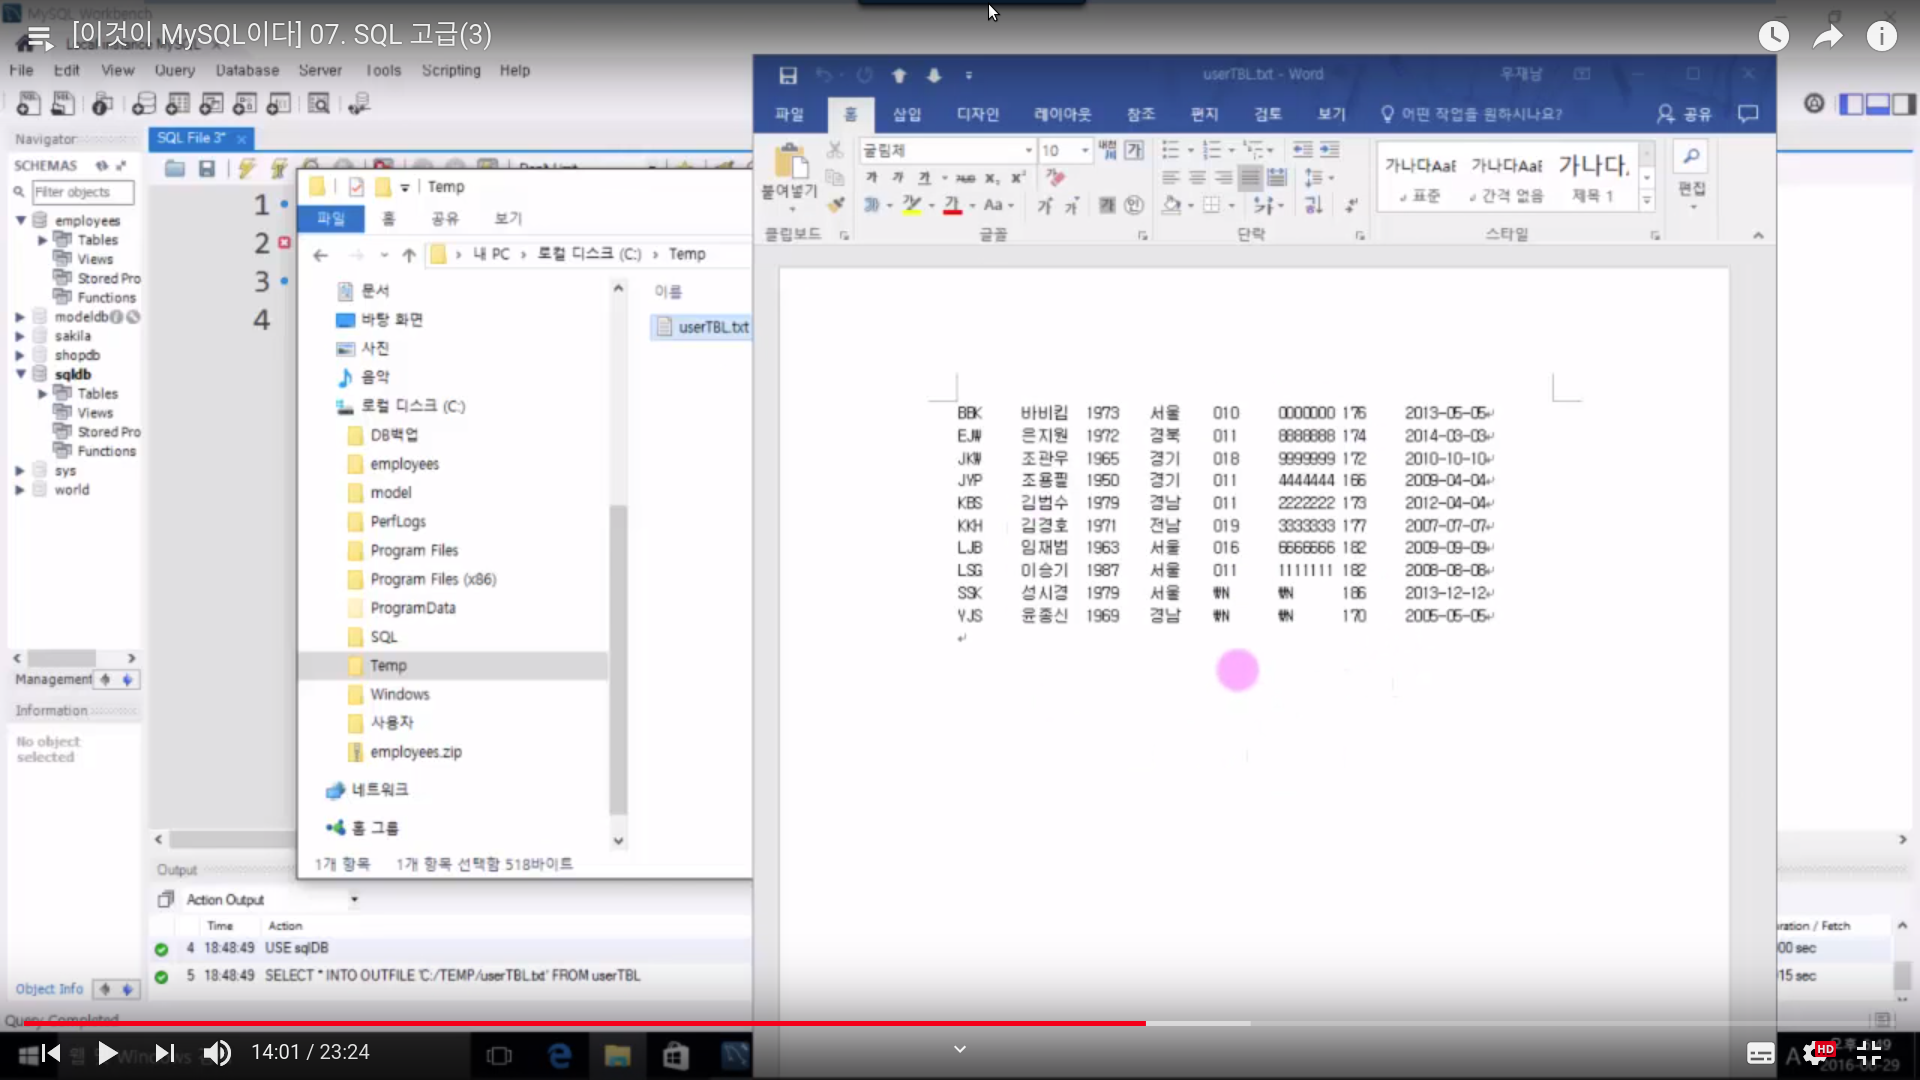Open the Query menu in Workbench
Viewport: 1920px width, 1080px height.
tap(174, 70)
